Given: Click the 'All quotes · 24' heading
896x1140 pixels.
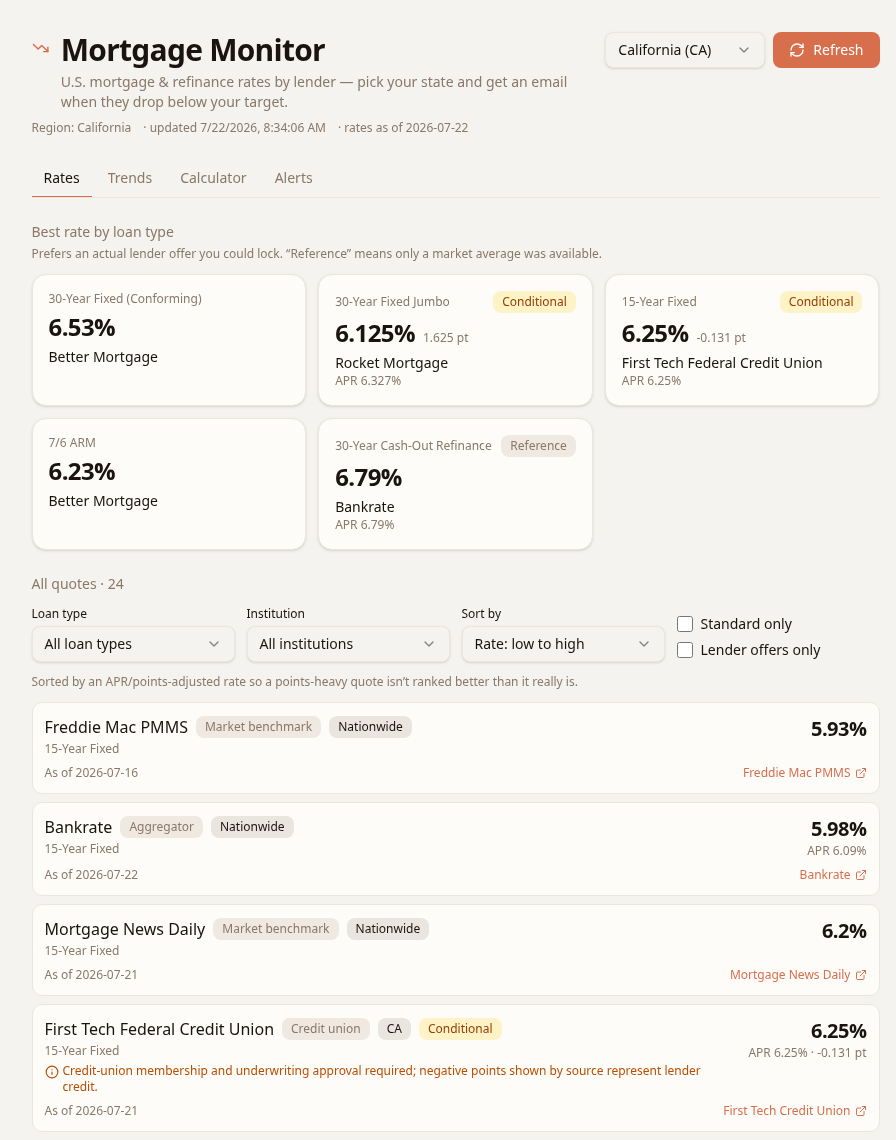Looking at the screenshot, I should pyautogui.click(x=78, y=585).
